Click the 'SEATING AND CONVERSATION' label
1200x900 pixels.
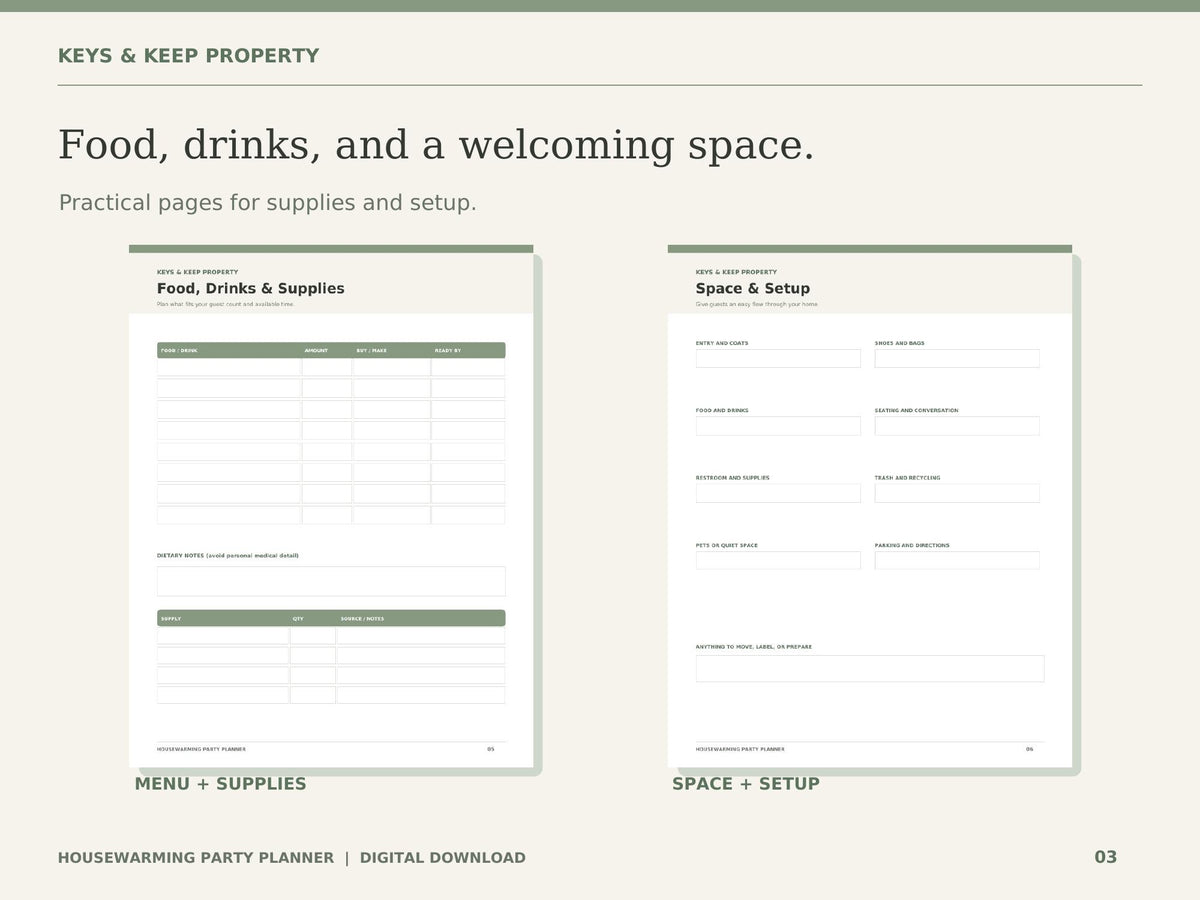pyautogui.click(x=917, y=411)
